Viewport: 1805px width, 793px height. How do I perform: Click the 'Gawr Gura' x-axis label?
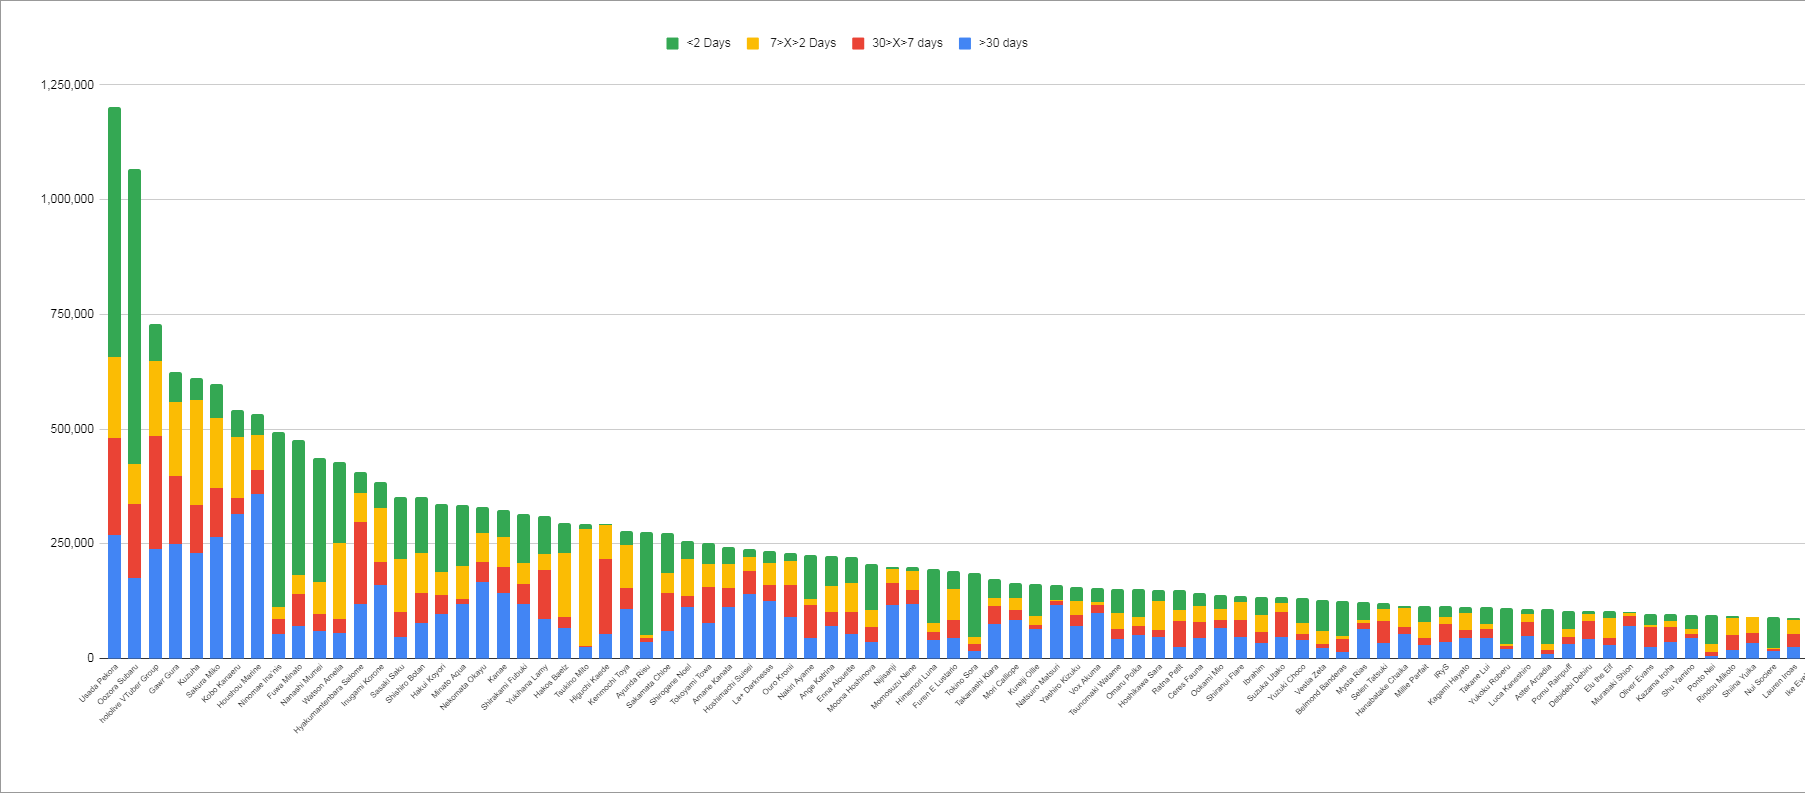[x=165, y=679]
